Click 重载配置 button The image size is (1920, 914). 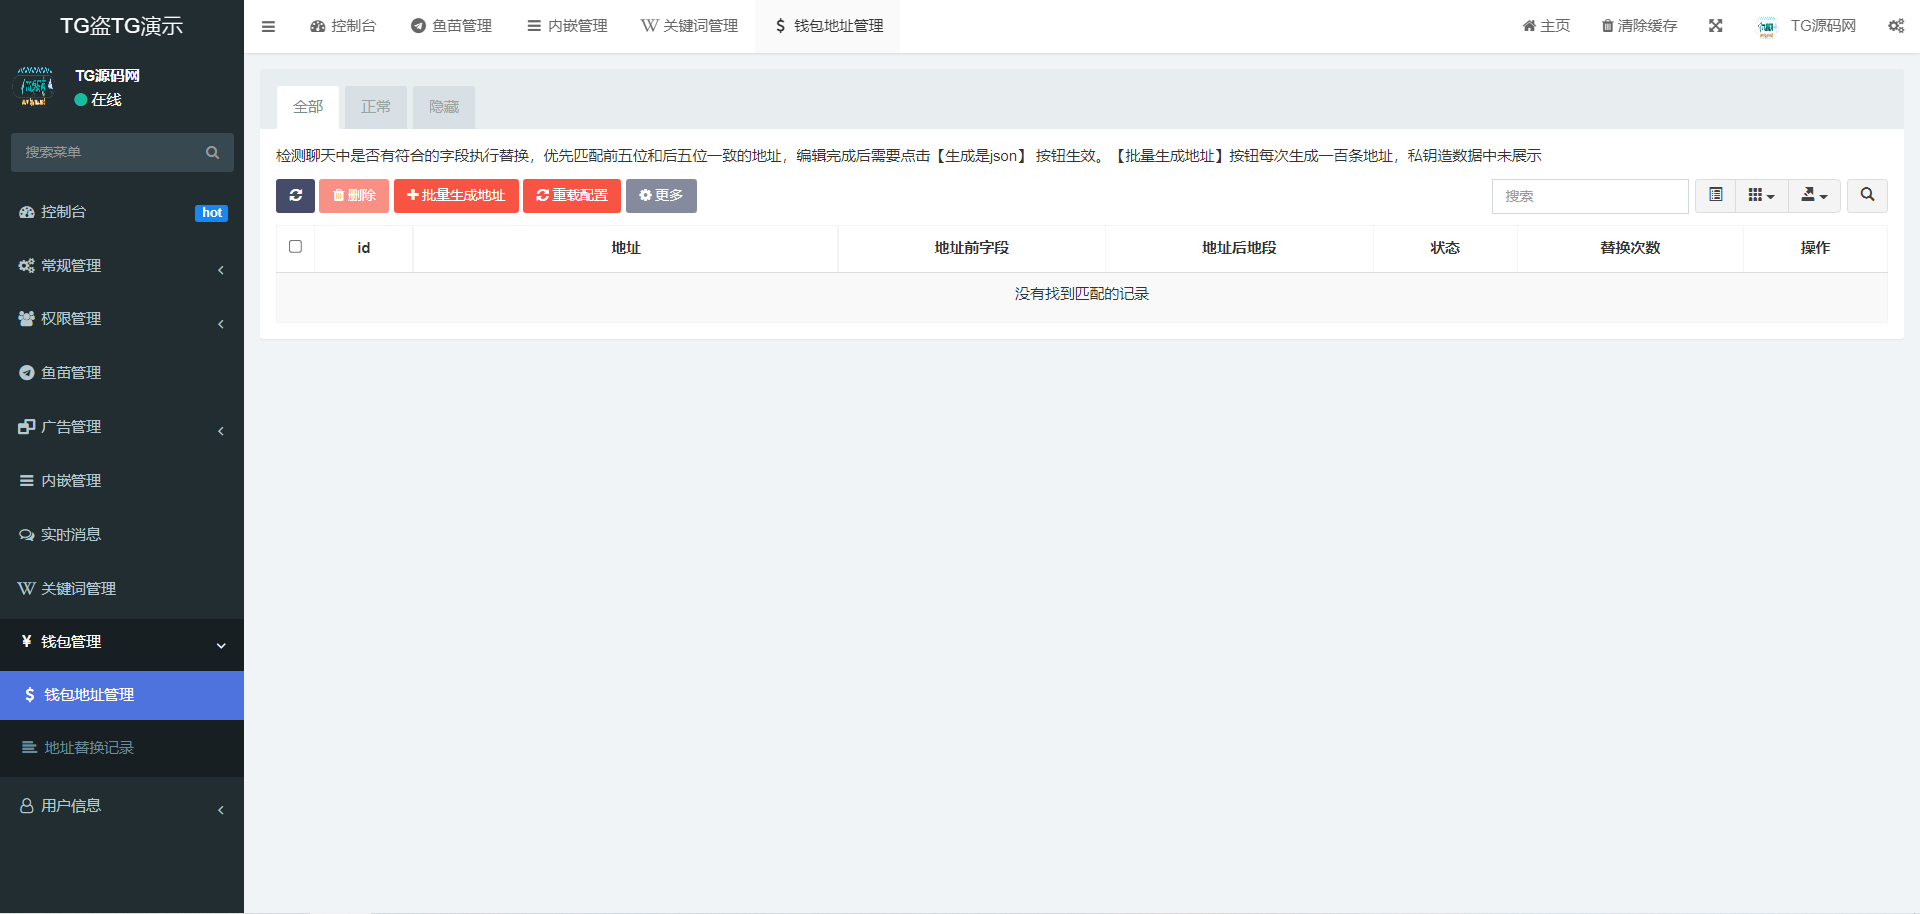click(571, 196)
